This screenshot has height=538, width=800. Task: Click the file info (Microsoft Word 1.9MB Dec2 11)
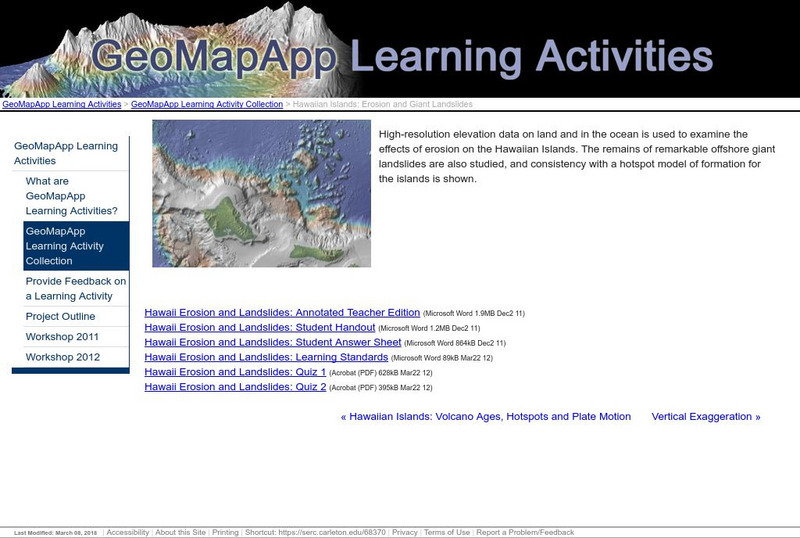474,313
